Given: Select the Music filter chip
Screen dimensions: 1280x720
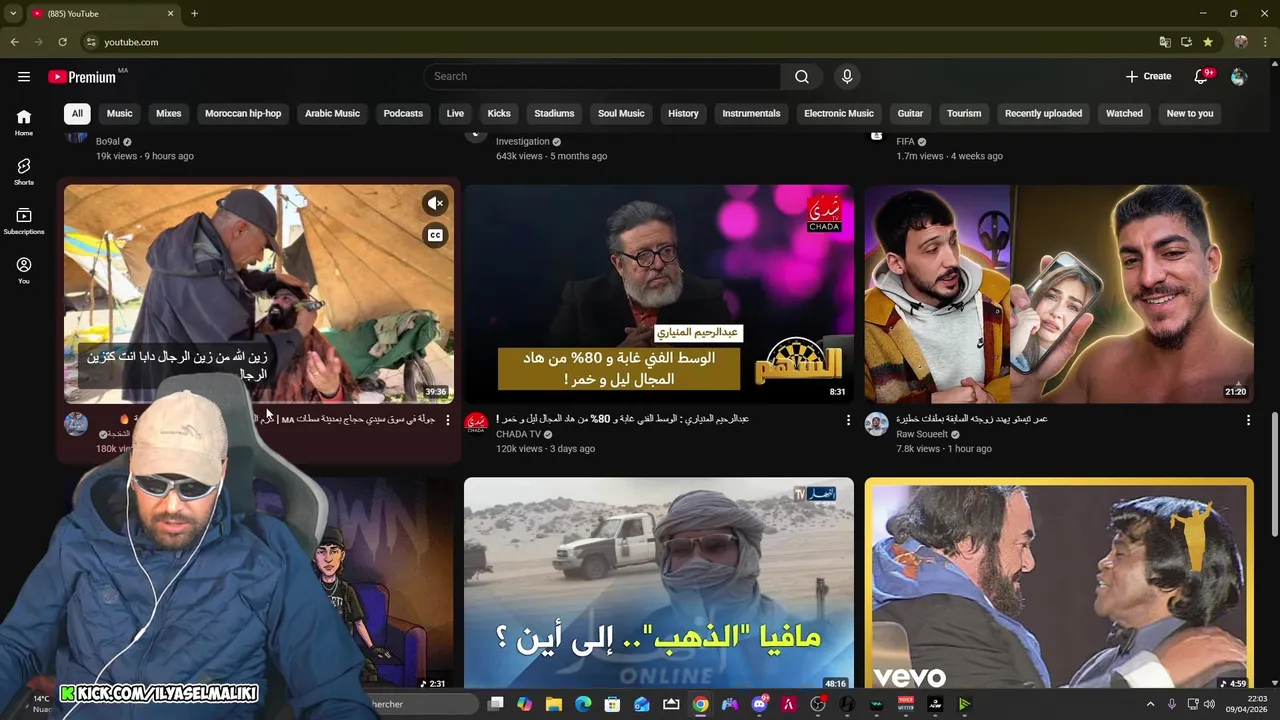Looking at the screenshot, I should tap(119, 113).
